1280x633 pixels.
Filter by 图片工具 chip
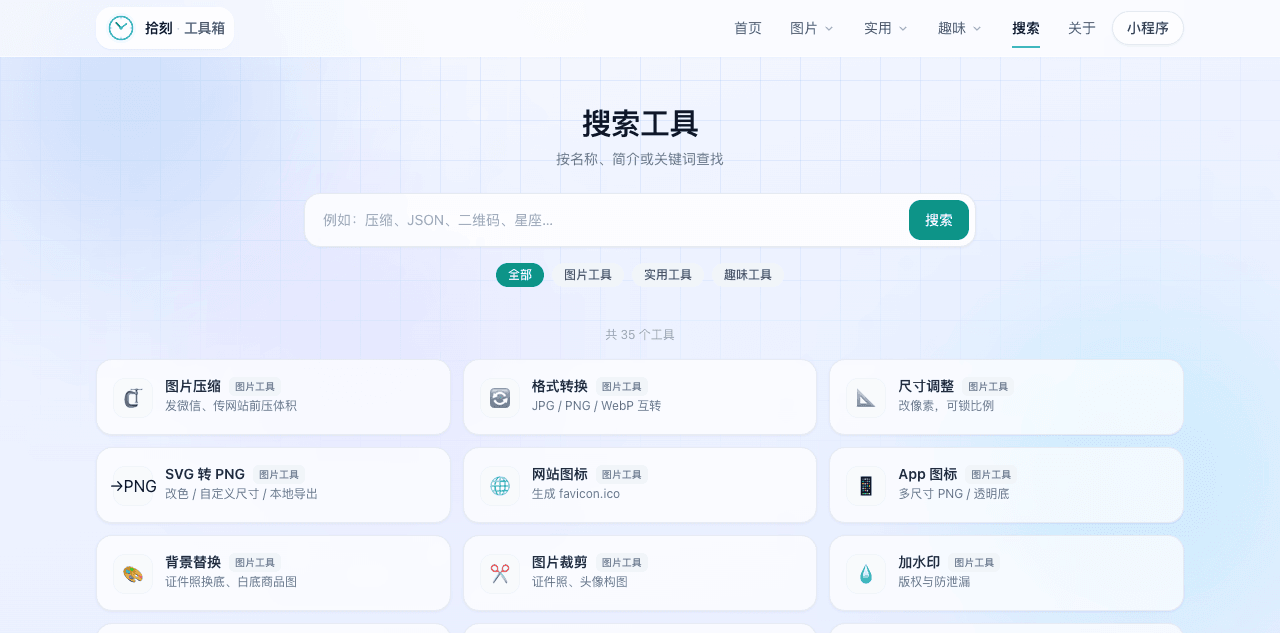588,275
